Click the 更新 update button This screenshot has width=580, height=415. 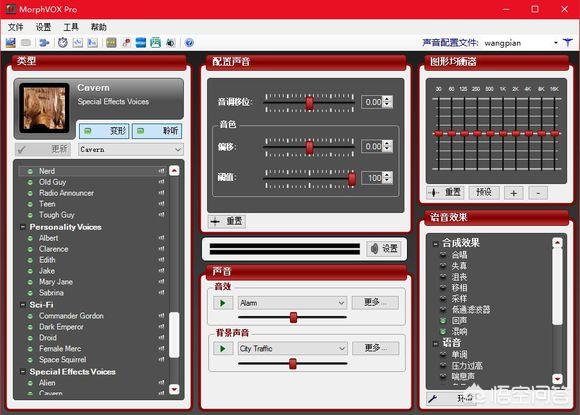click(x=43, y=149)
